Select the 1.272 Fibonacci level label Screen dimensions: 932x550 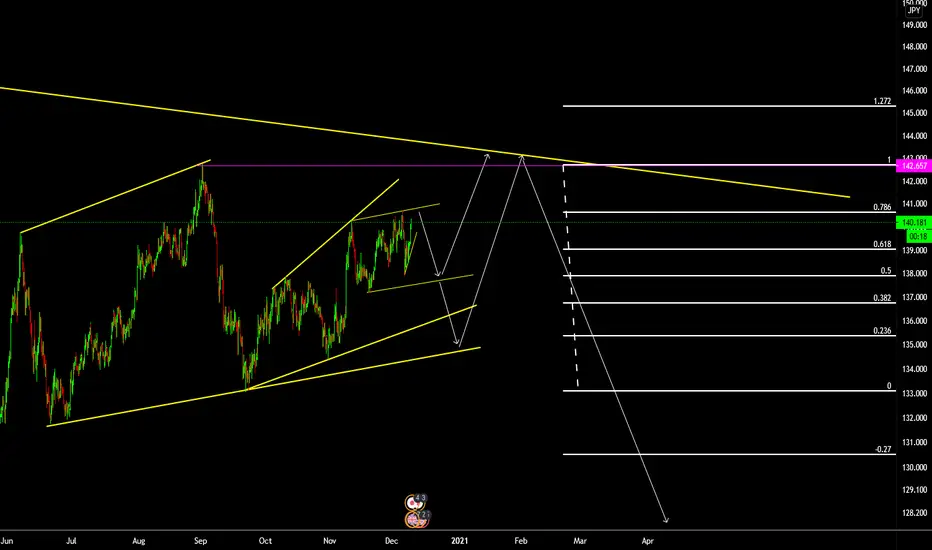[x=882, y=101]
